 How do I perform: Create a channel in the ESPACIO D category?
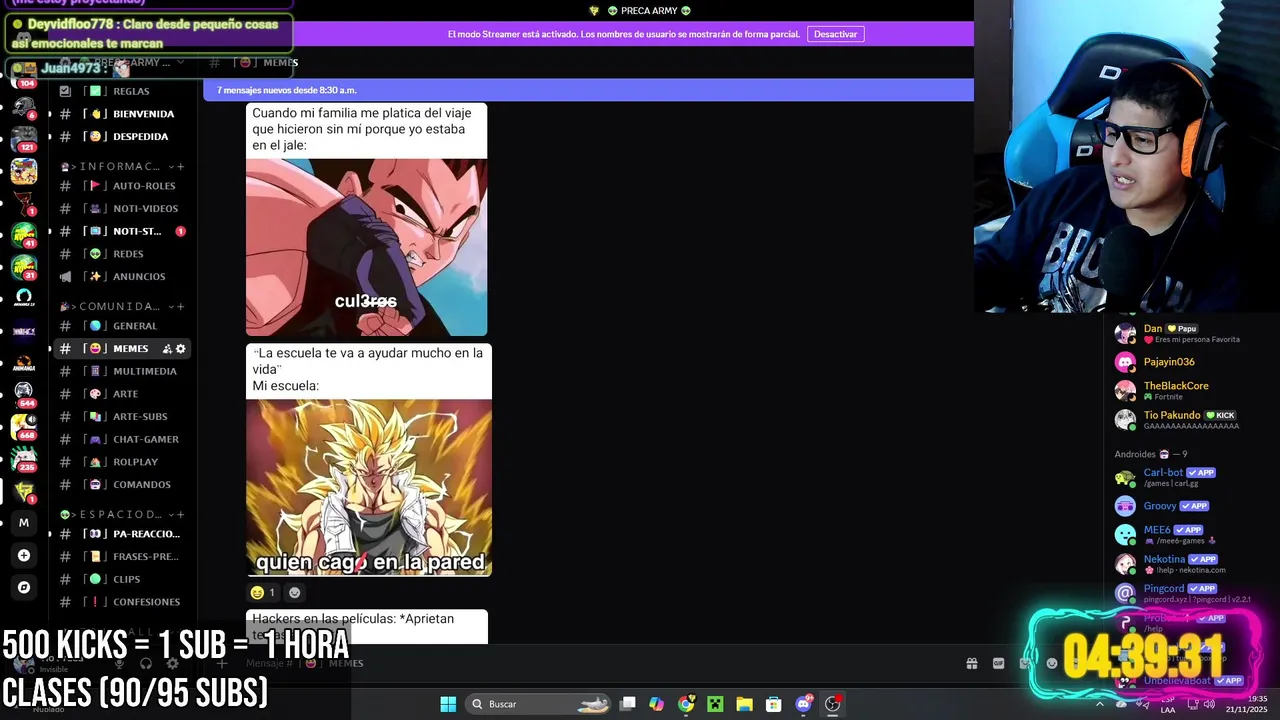[x=181, y=514]
